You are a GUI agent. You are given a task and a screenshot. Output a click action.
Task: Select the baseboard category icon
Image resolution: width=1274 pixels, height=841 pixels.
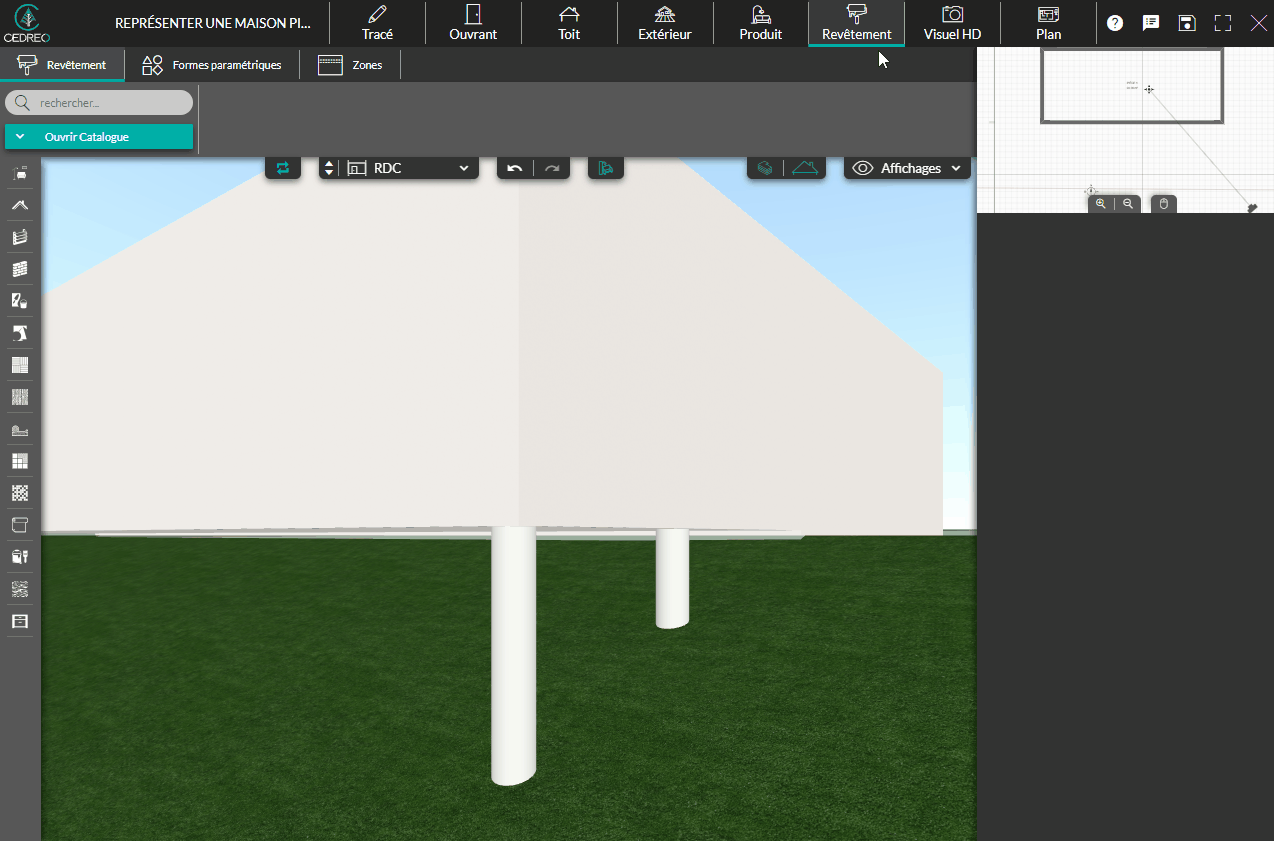tap(20, 429)
